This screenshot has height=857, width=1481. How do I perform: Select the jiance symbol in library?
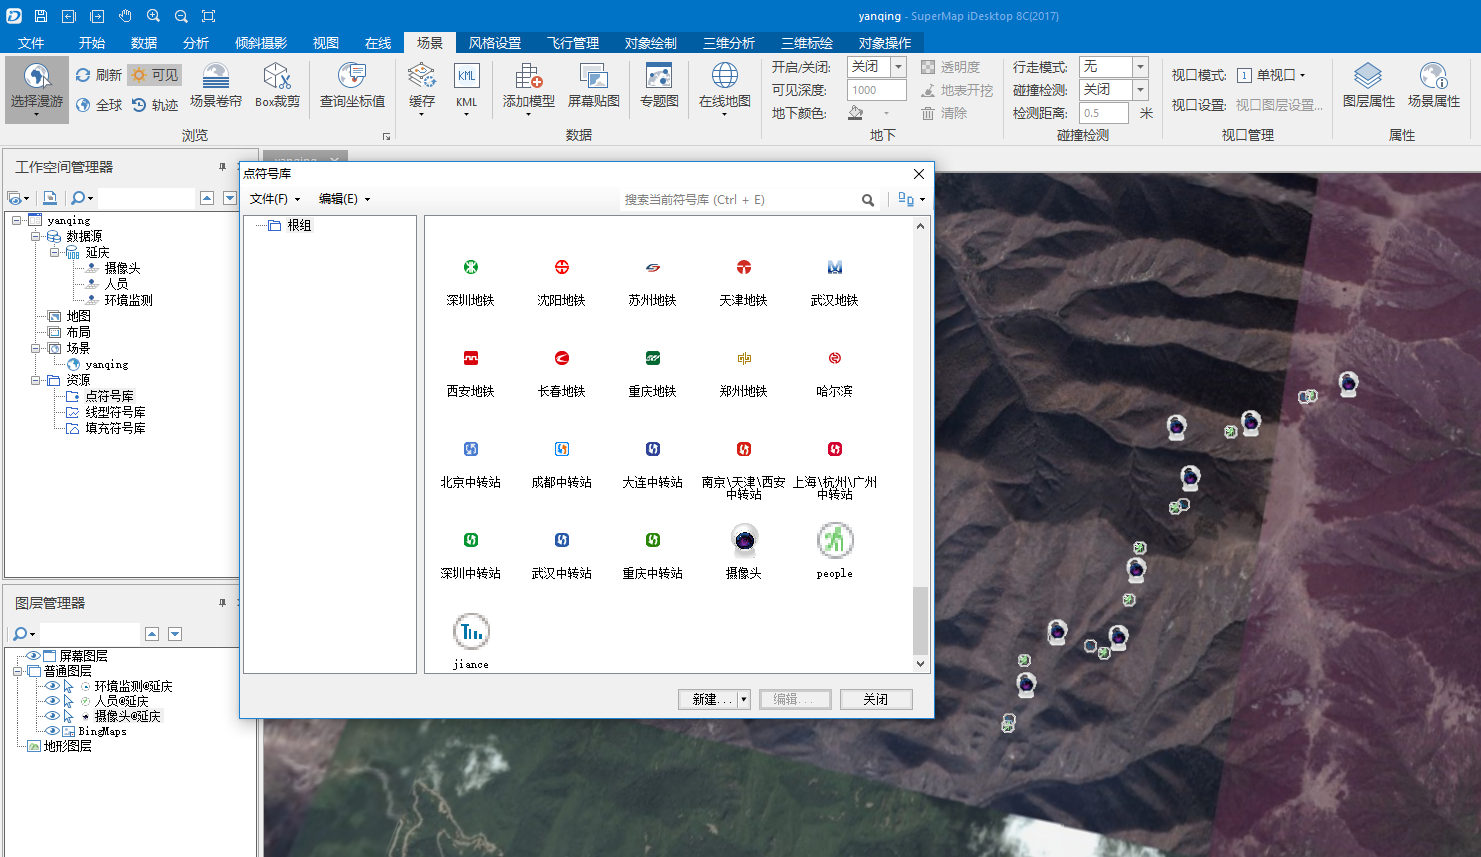tap(471, 642)
